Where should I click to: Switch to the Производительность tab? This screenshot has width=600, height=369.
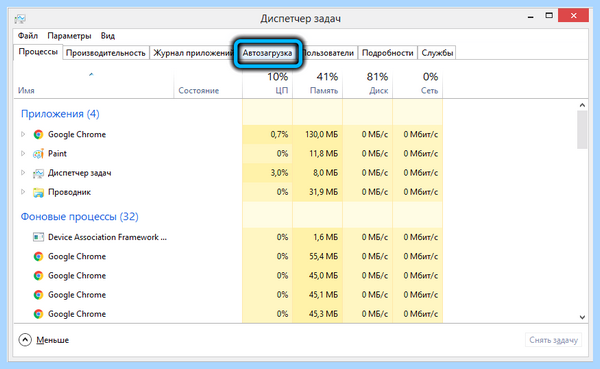click(106, 53)
